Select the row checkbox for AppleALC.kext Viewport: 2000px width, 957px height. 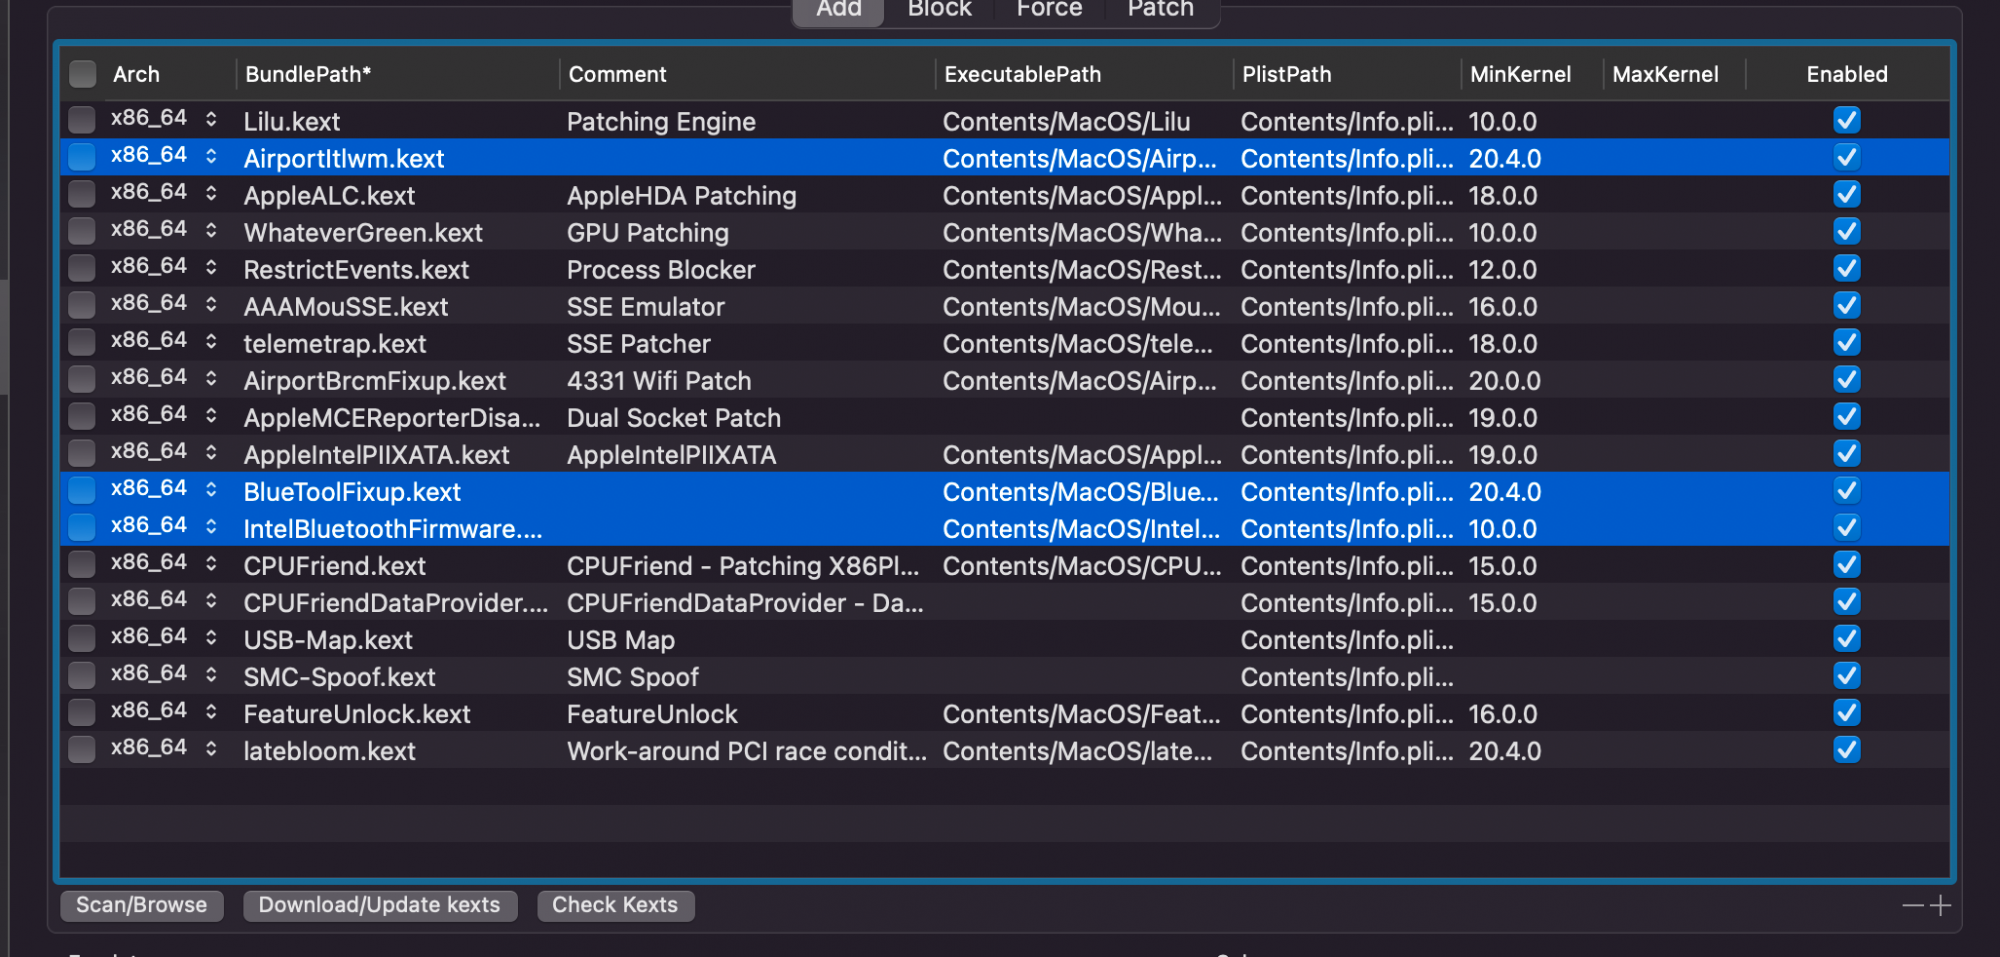82,195
